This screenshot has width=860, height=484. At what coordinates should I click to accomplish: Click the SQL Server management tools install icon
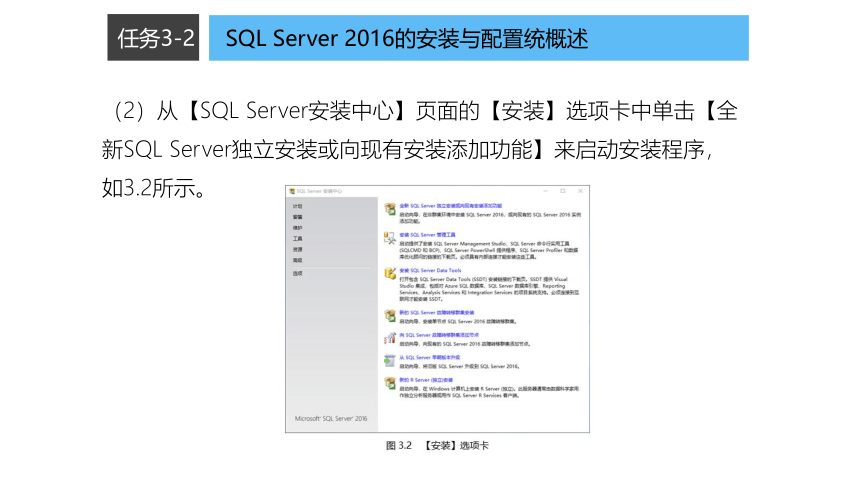point(390,238)
